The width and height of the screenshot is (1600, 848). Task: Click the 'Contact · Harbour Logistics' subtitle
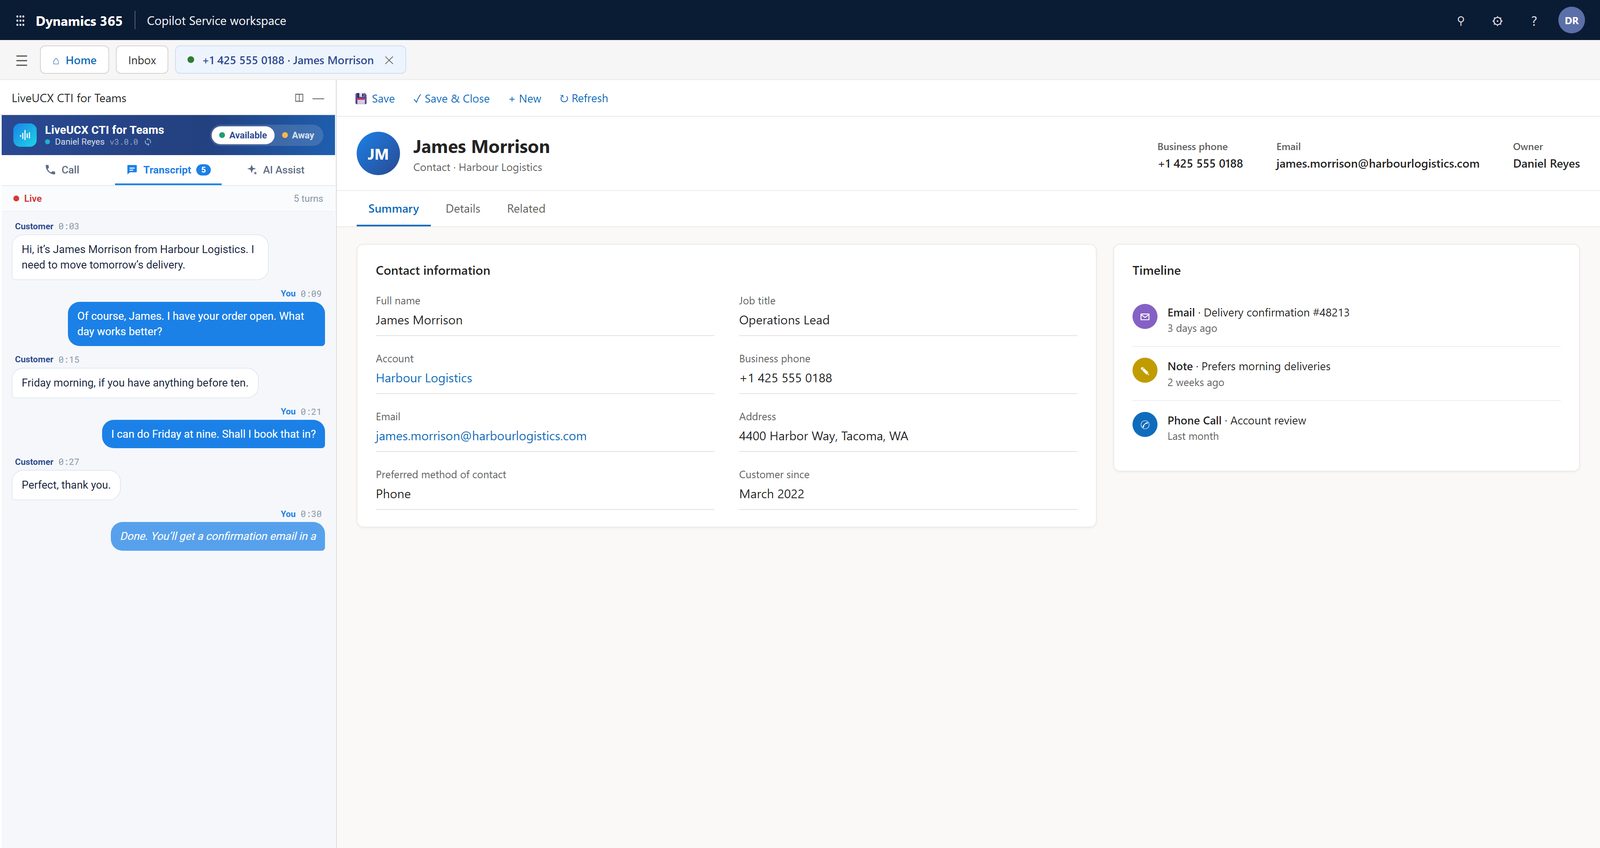(x=478, y=167)
